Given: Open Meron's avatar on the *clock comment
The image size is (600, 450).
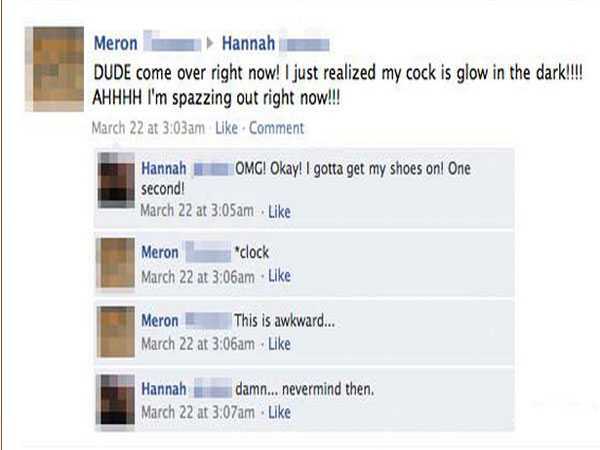Looking at the screenshot, I should coord(116,262).
